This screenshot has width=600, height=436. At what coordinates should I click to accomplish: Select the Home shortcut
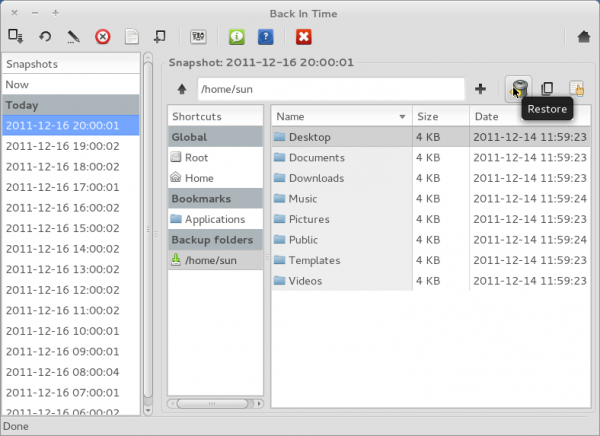(215, 178)
